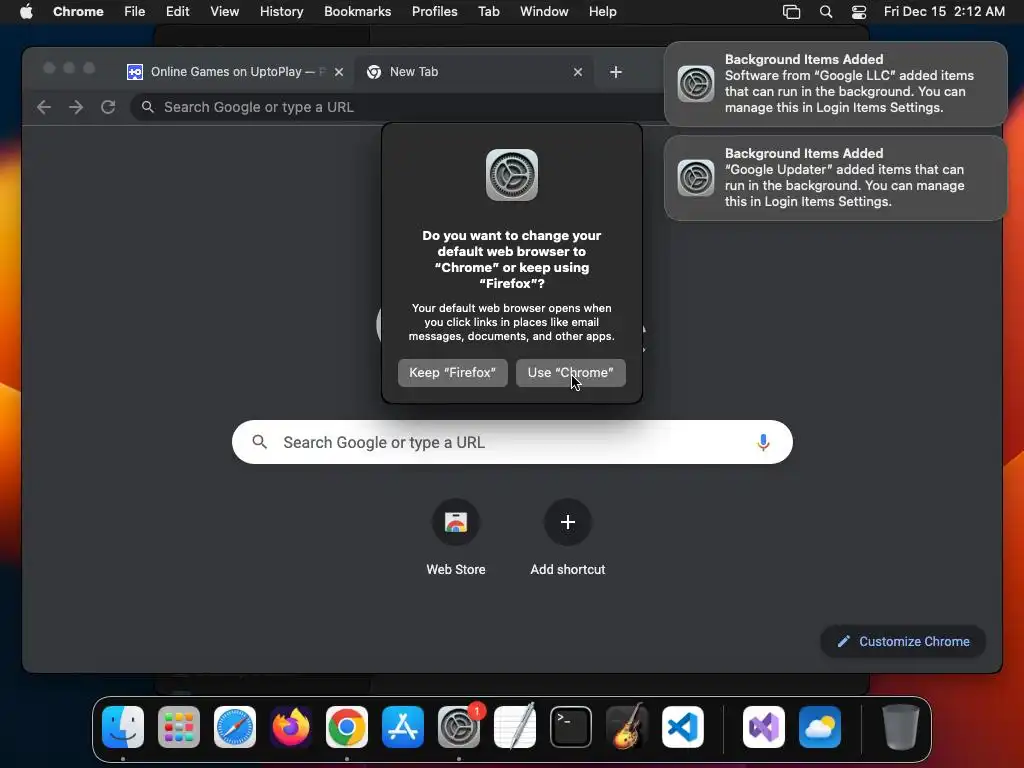Click the Use "Chrome" button
Image resolution: width=1024 pixels, height=768 pixels.
(570, 372)
